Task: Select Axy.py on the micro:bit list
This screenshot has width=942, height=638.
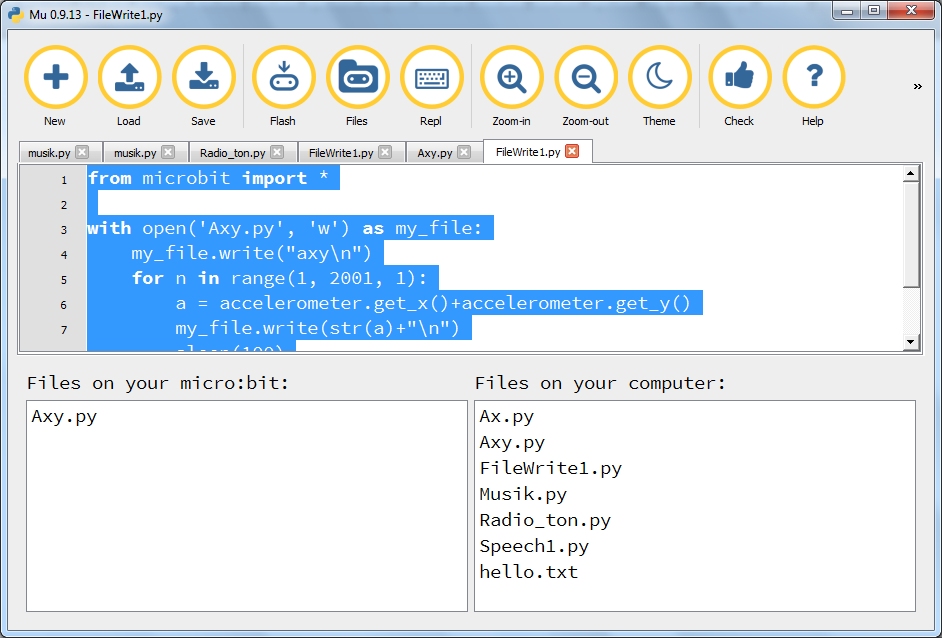Action: pyautogui.click(x=64, y=417)
